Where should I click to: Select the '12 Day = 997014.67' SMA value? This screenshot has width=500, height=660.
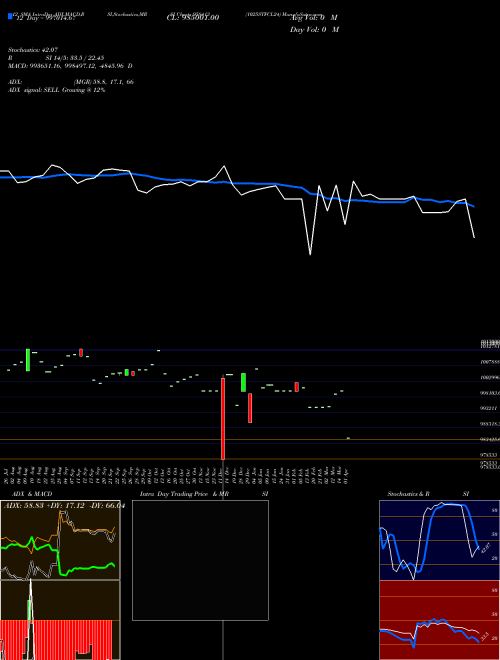point(45,19)
